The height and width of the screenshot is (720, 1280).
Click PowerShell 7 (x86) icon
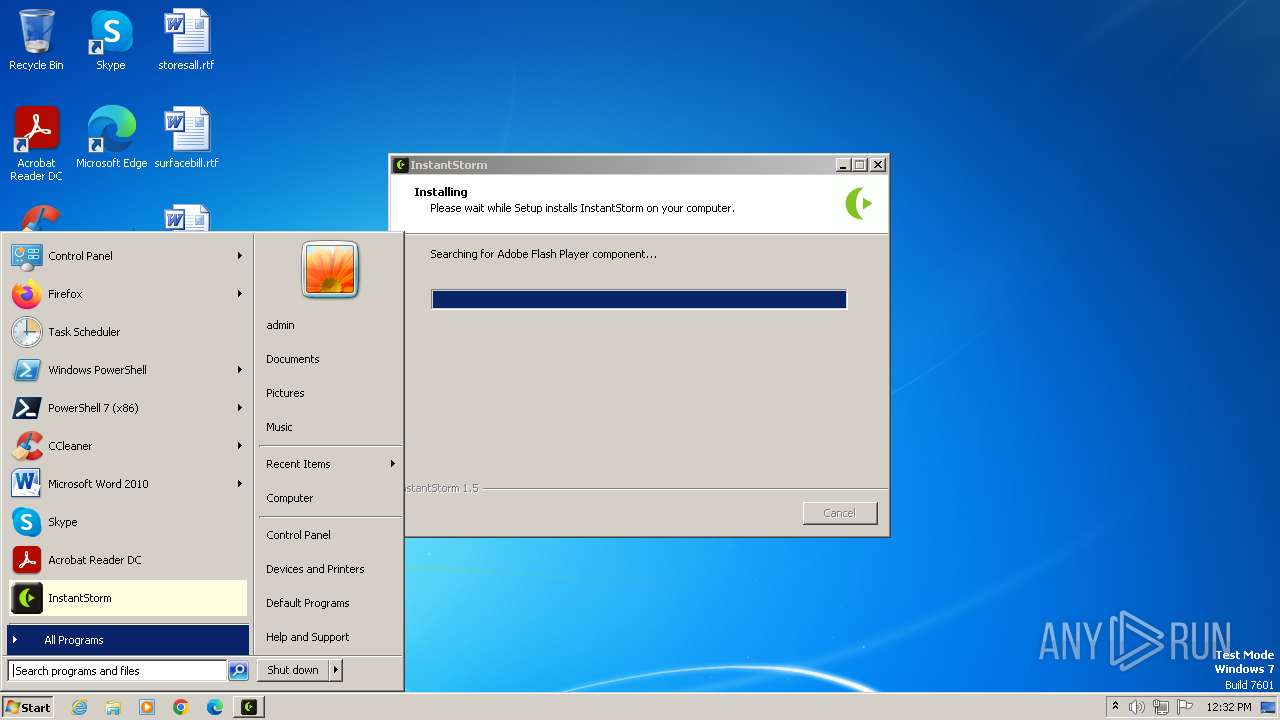27,408
